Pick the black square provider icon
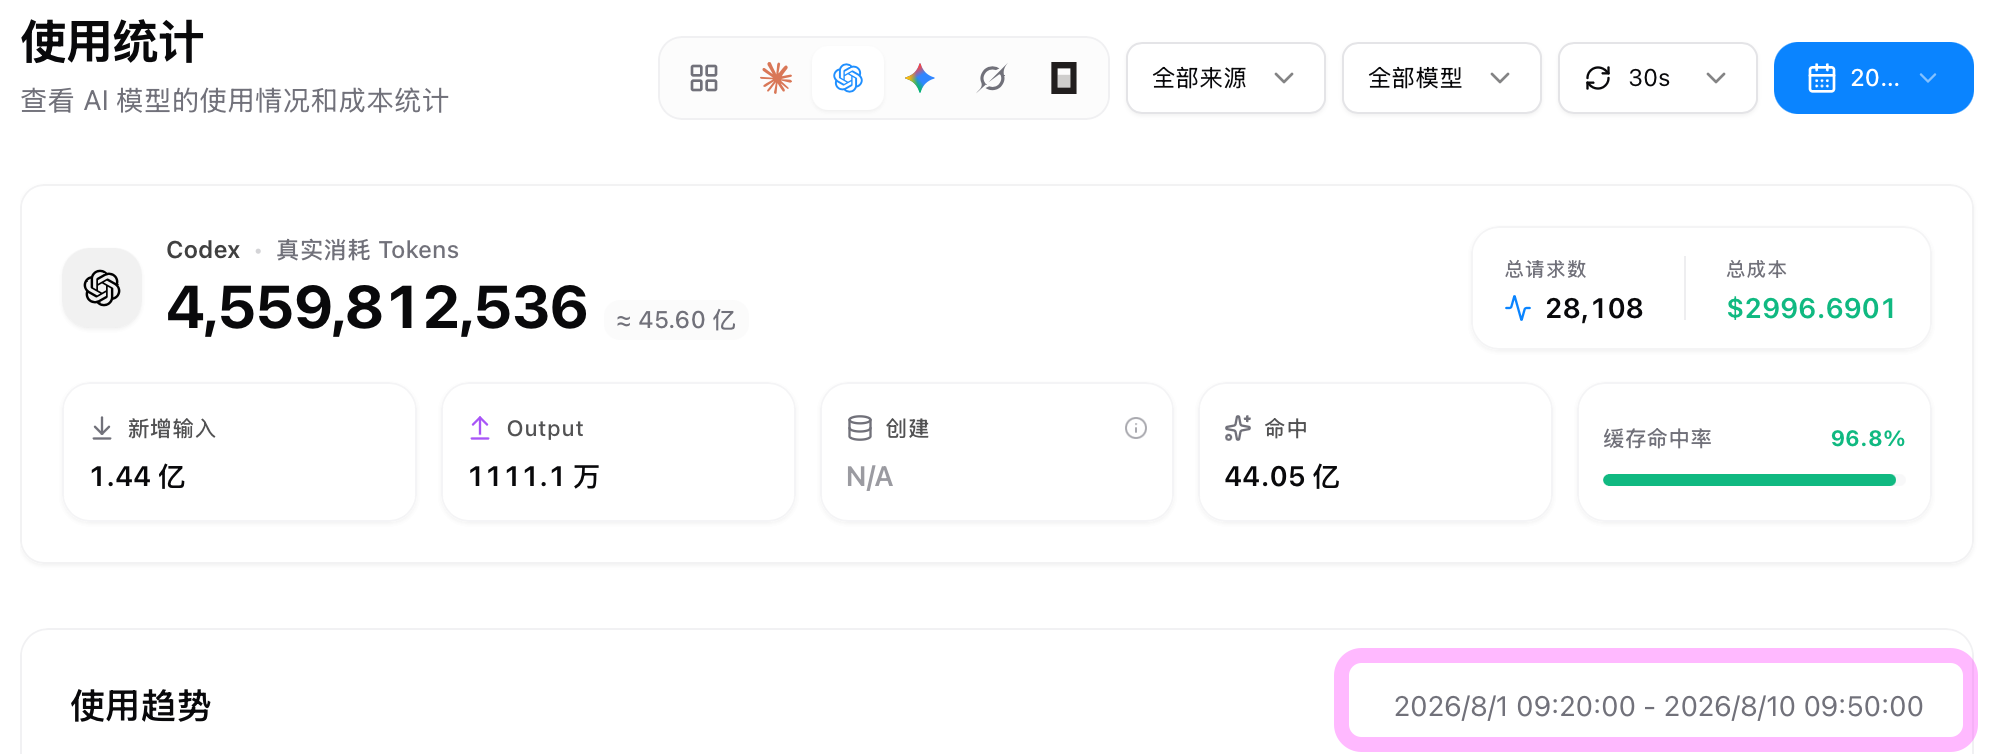 [1064, 78]
